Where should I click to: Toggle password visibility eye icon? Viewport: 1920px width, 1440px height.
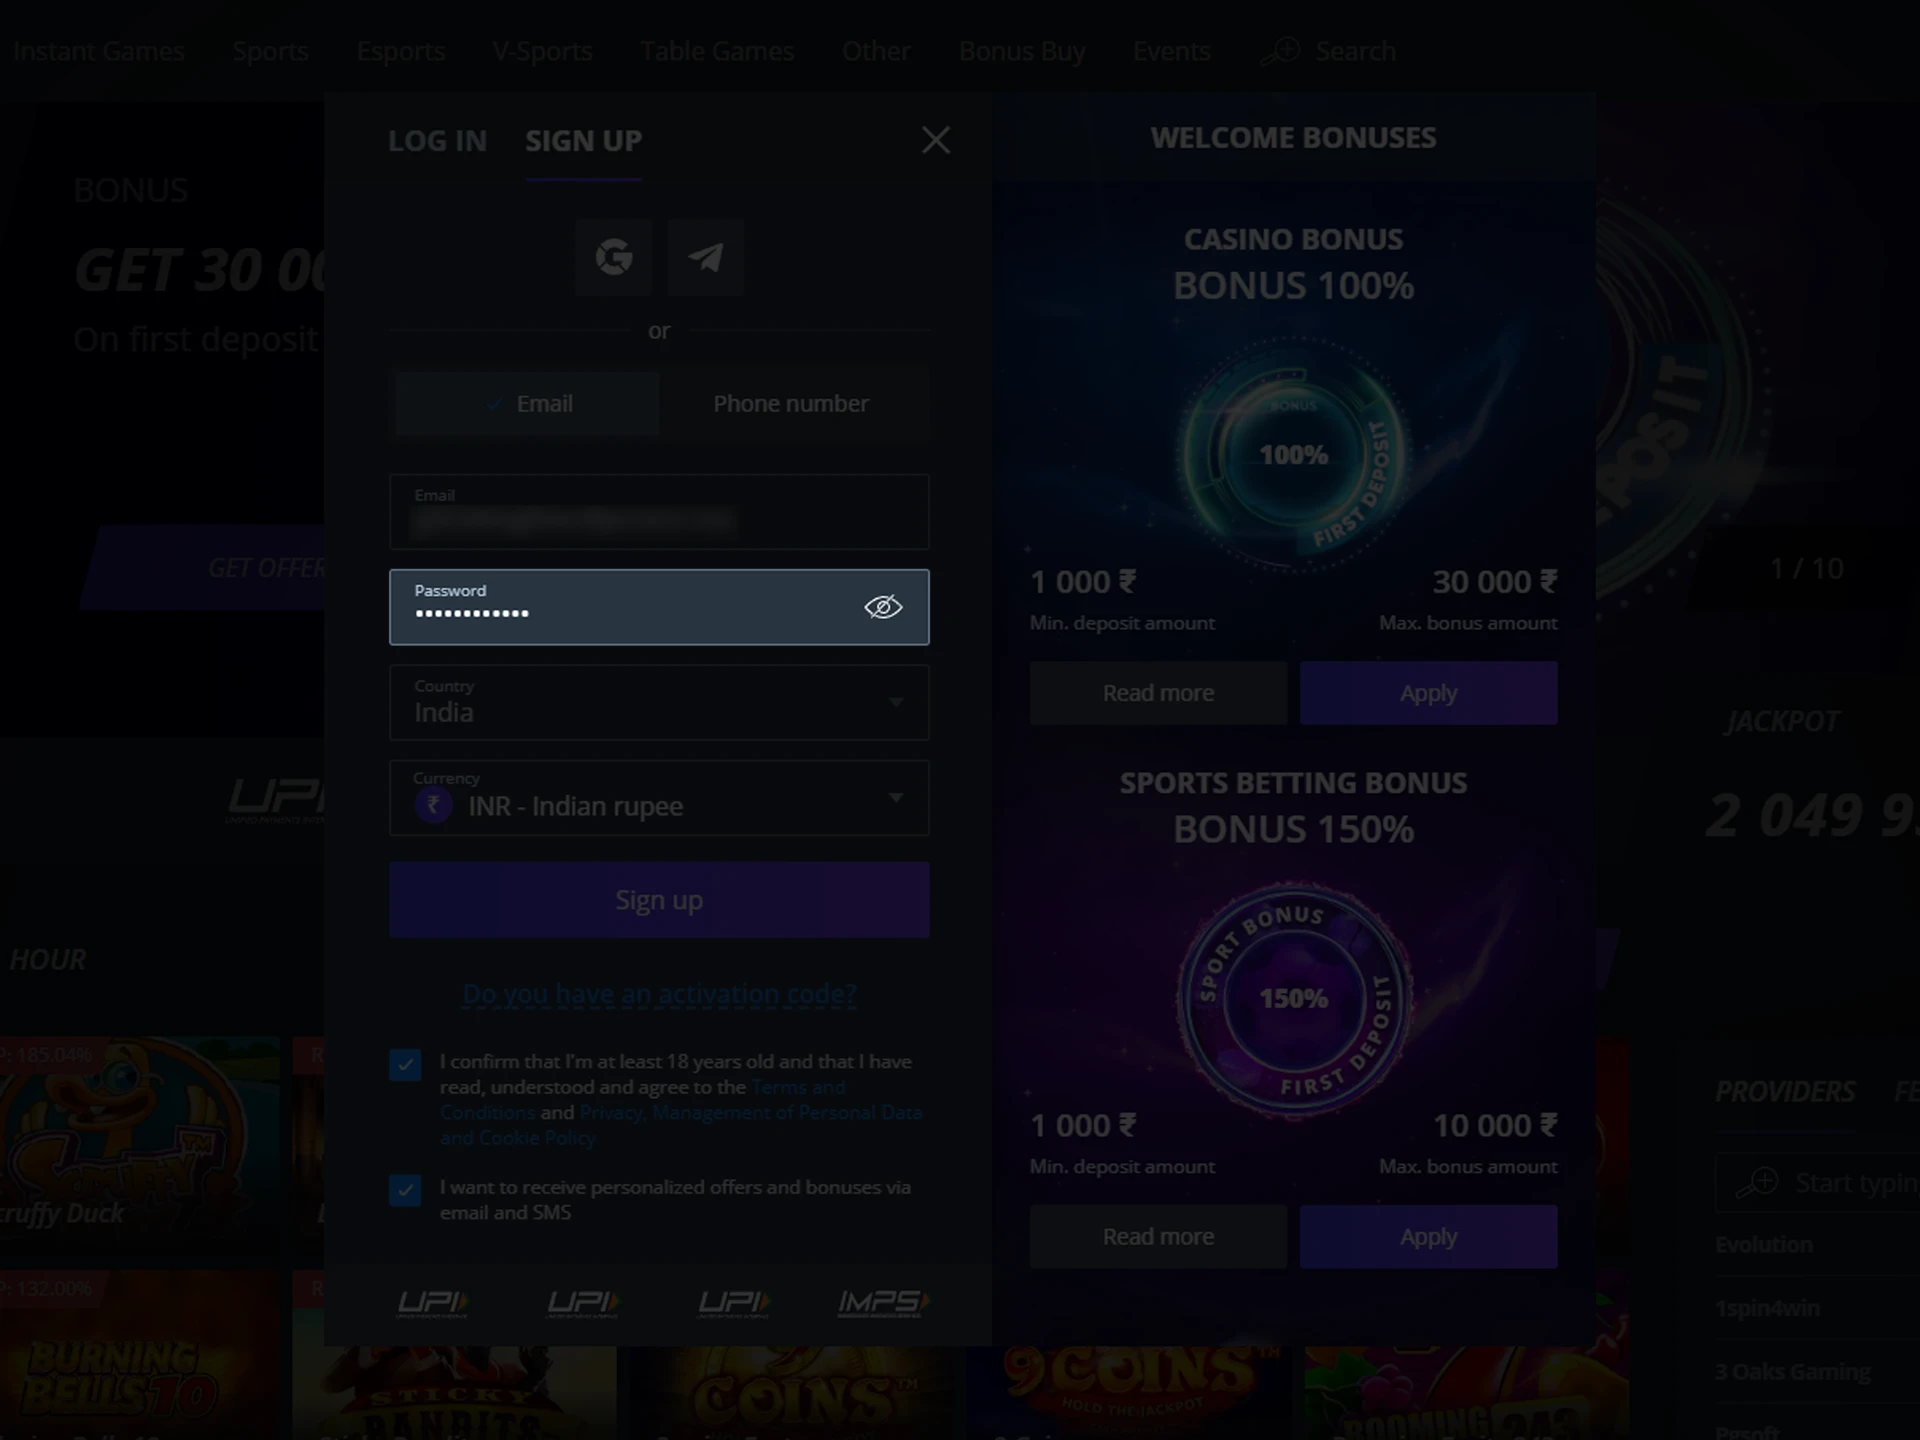[883, 605]
